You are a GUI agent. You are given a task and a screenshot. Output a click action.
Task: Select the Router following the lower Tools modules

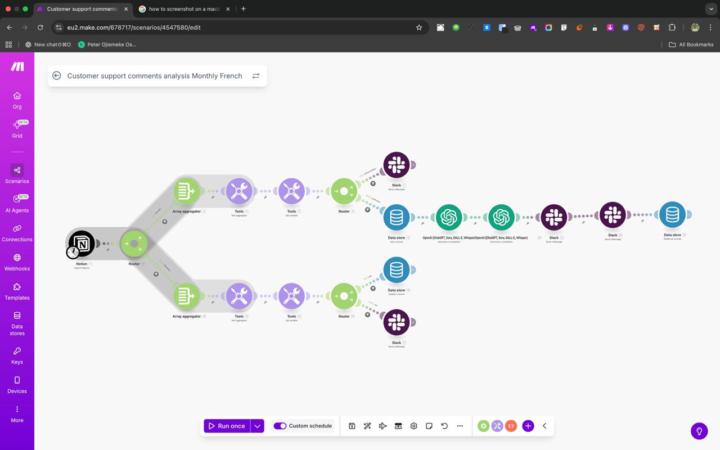point(344,296)
